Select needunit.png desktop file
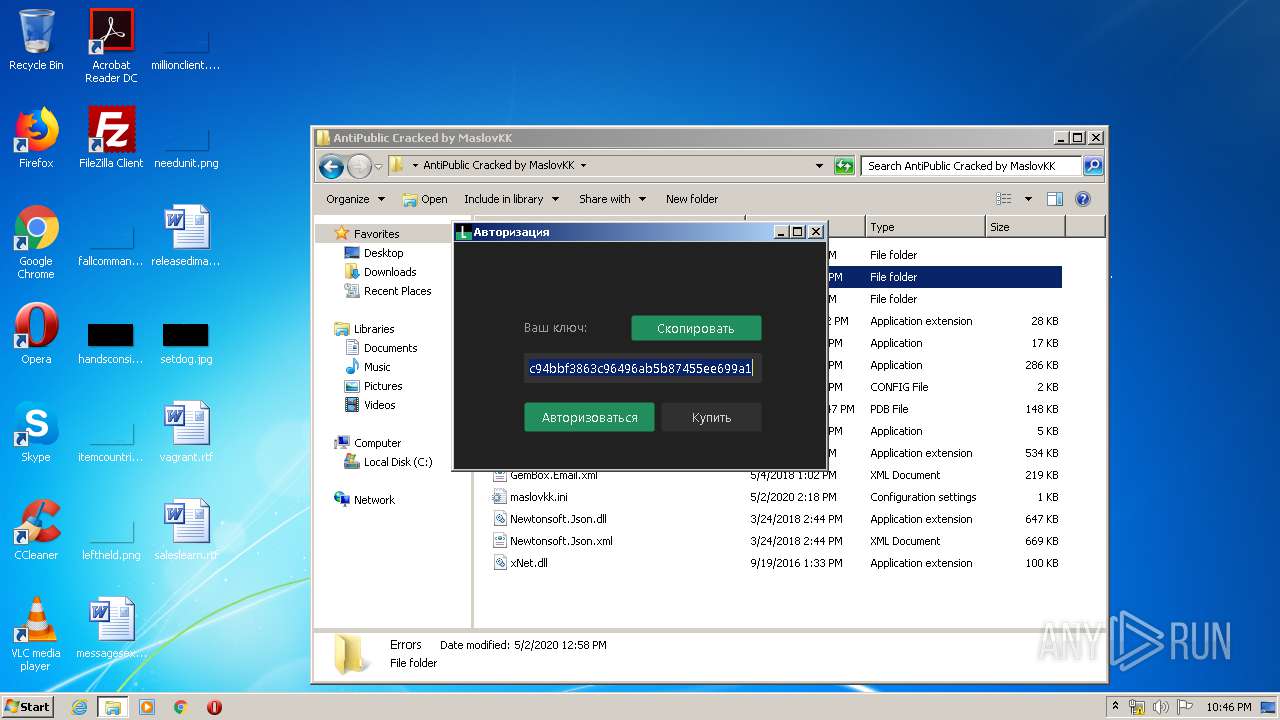 click(x=186, y=148)
